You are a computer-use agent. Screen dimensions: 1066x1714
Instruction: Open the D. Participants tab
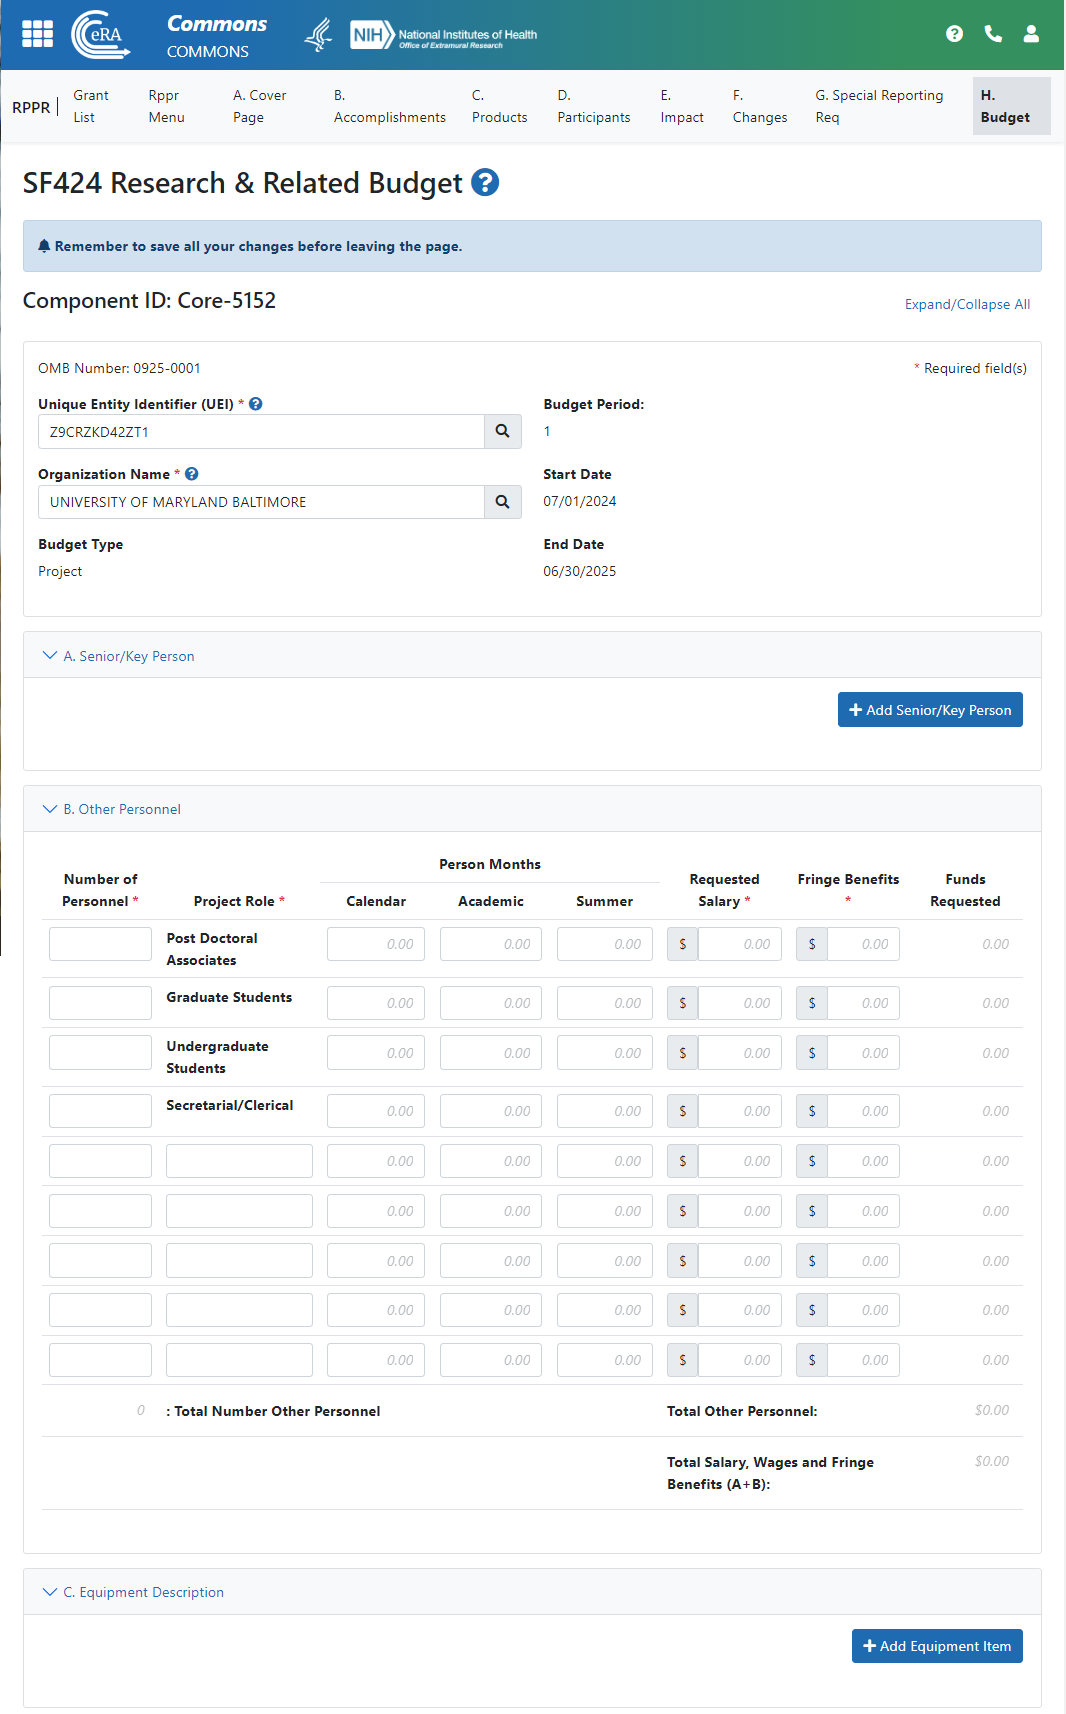pos(594,106)
